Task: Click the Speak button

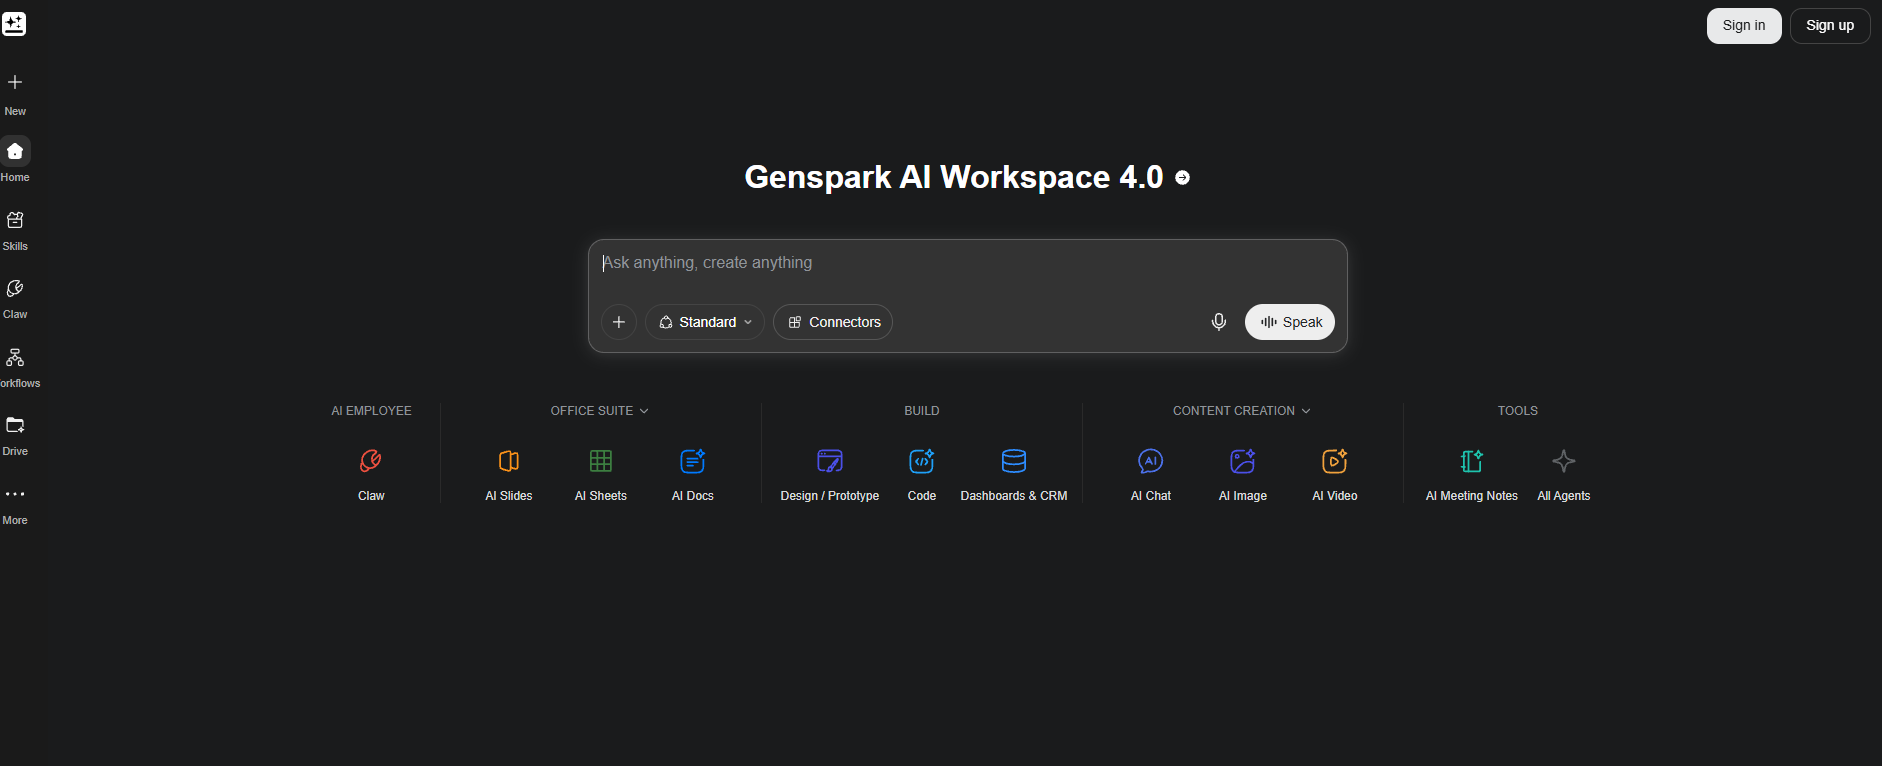Action: click(x=1290, y=322)
